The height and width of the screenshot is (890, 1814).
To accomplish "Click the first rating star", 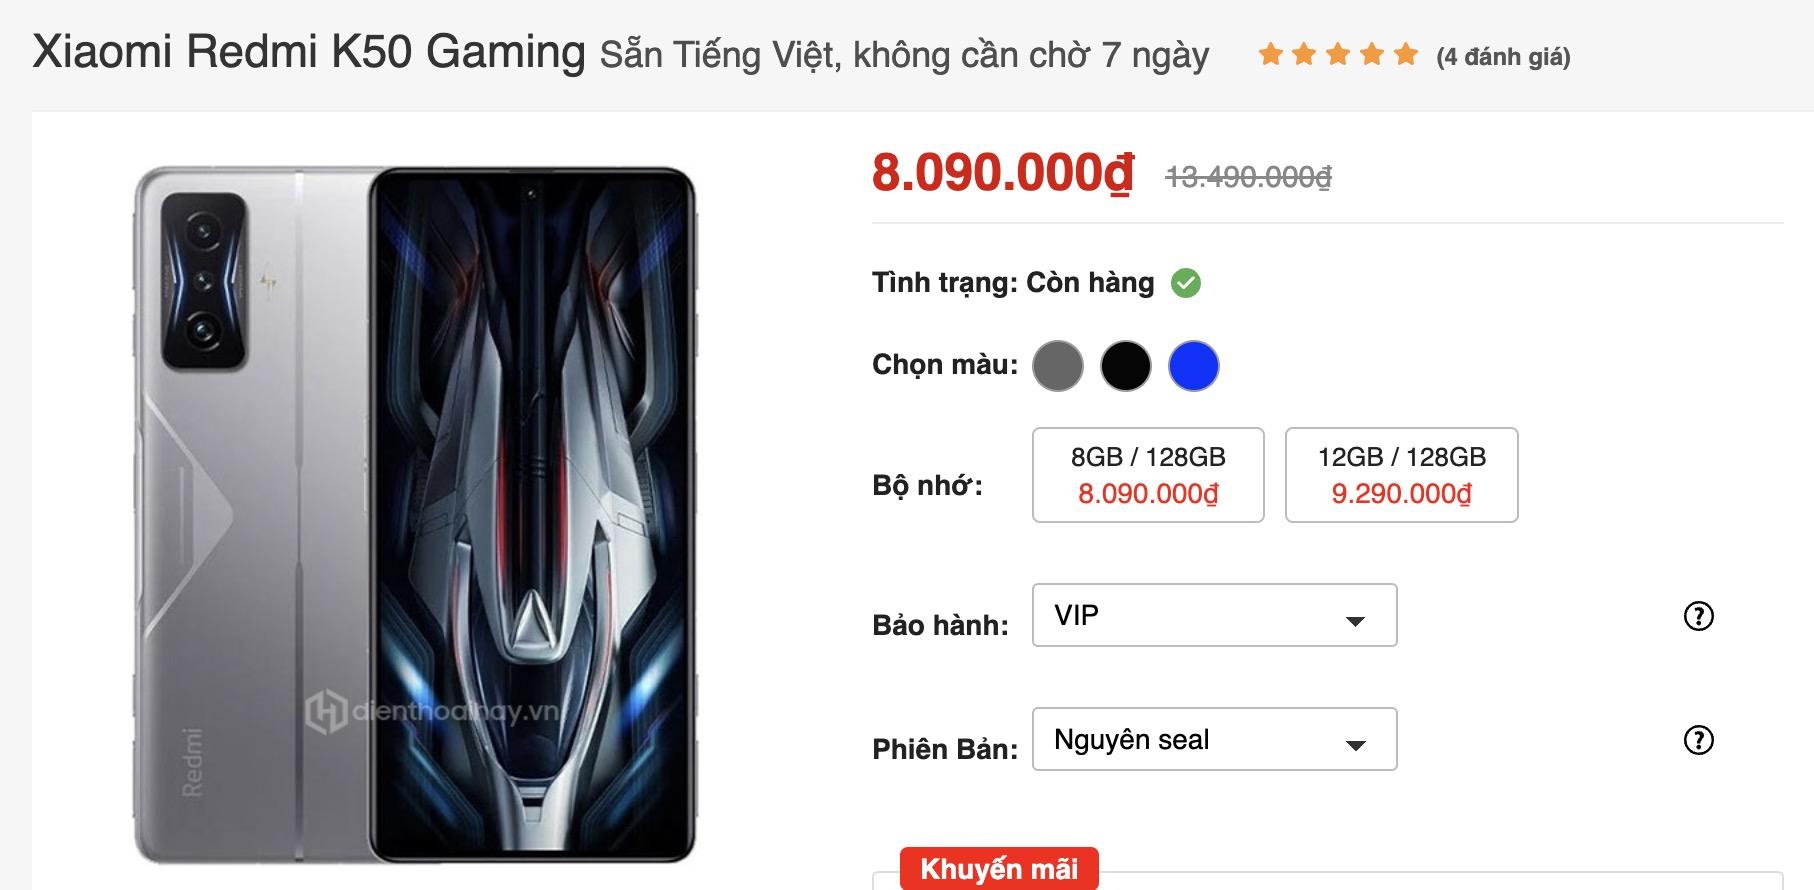I will [x=1271, y=54].
